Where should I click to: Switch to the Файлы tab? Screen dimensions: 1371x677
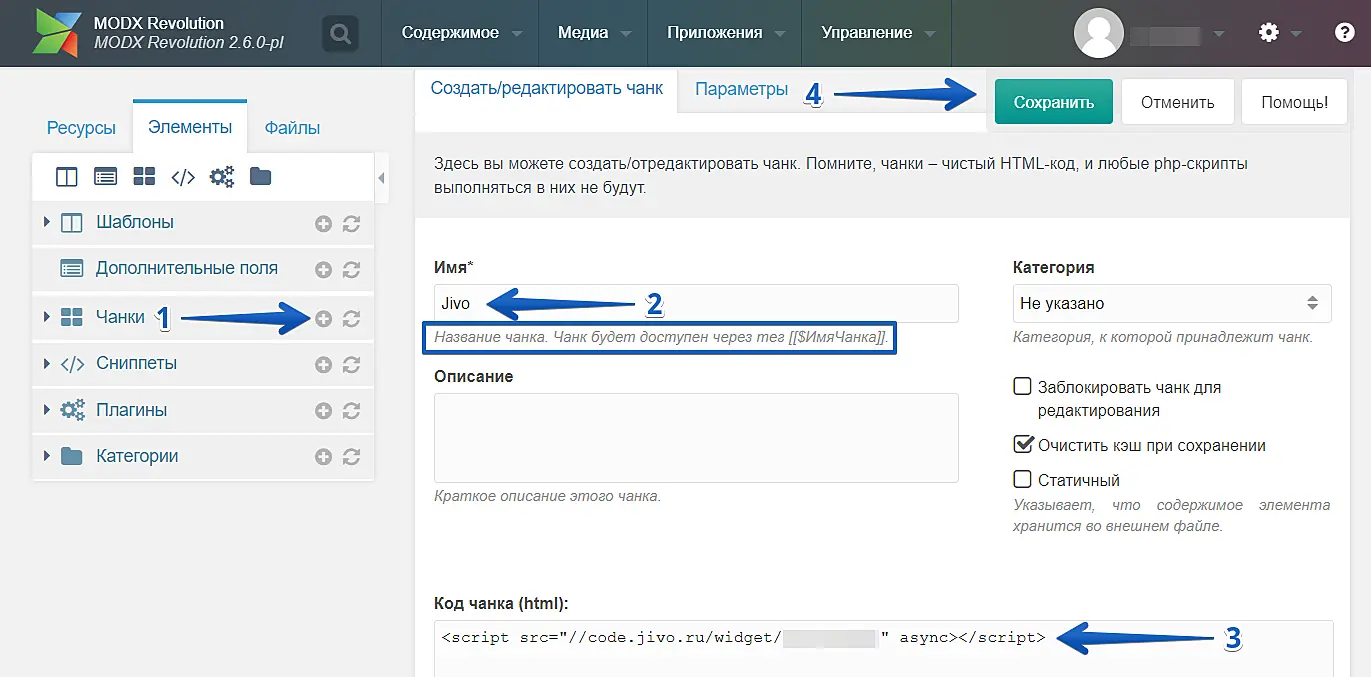292,128
